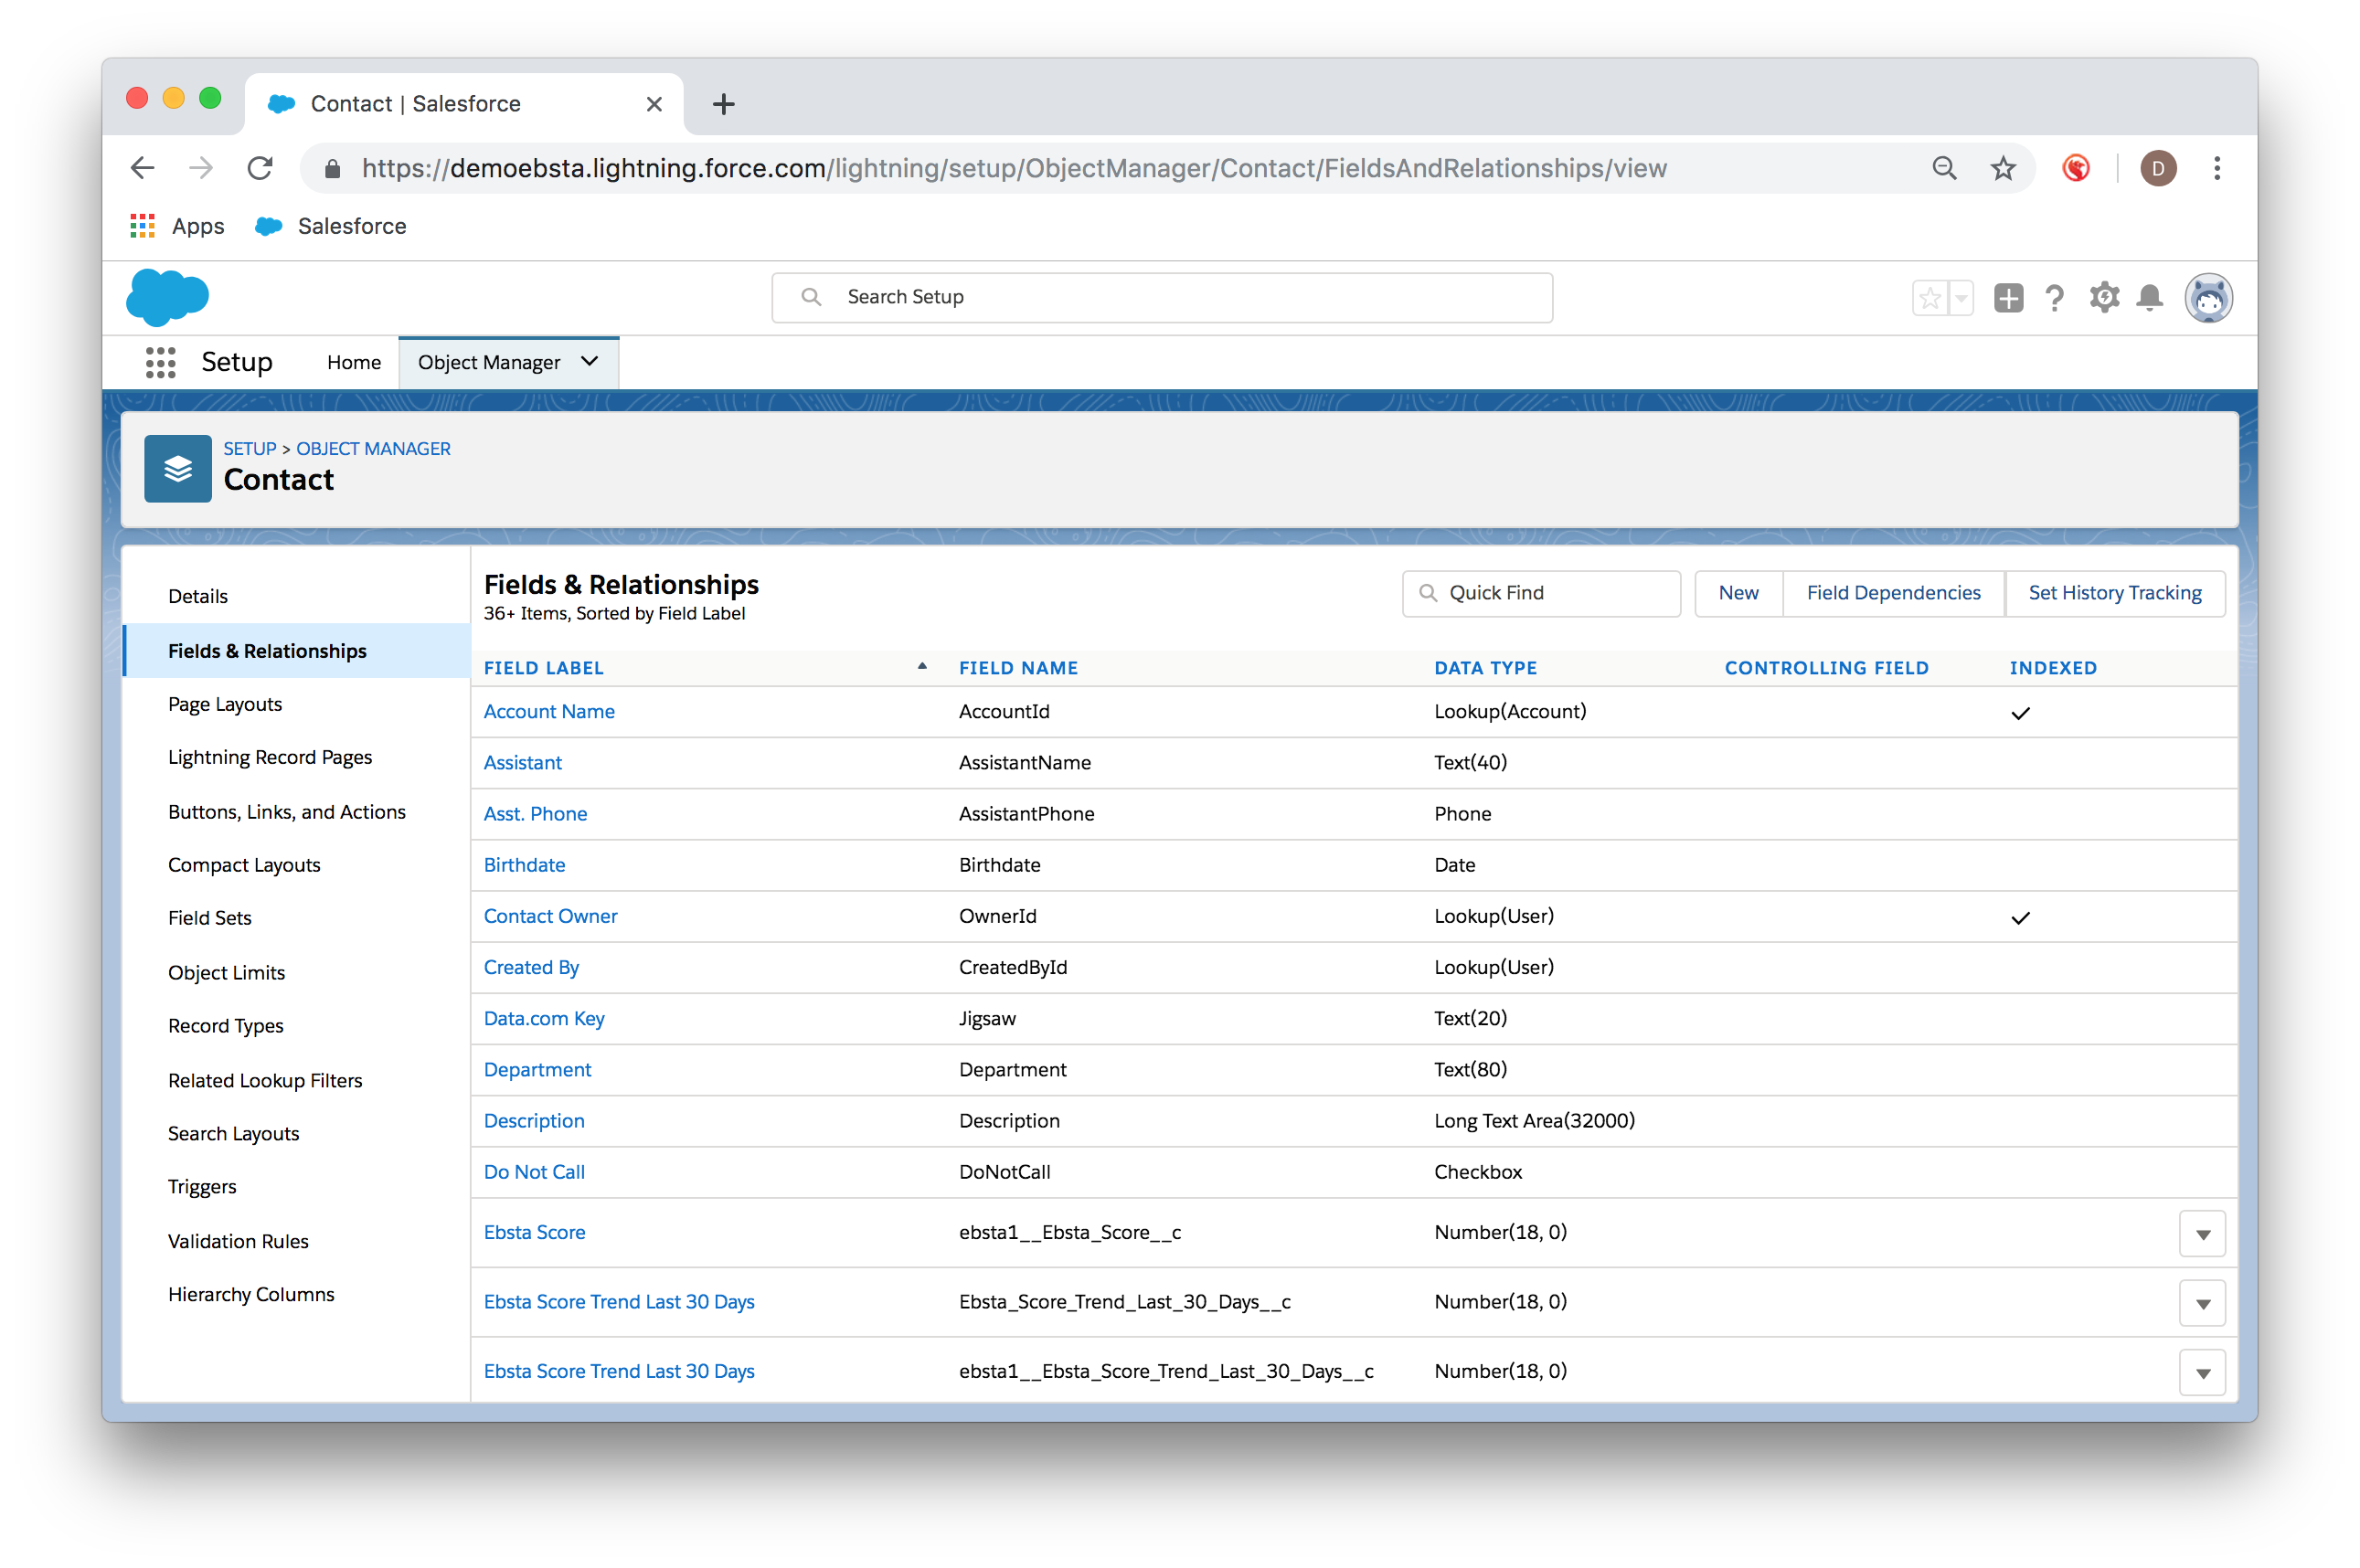Reload the browser page

point(260,168)
